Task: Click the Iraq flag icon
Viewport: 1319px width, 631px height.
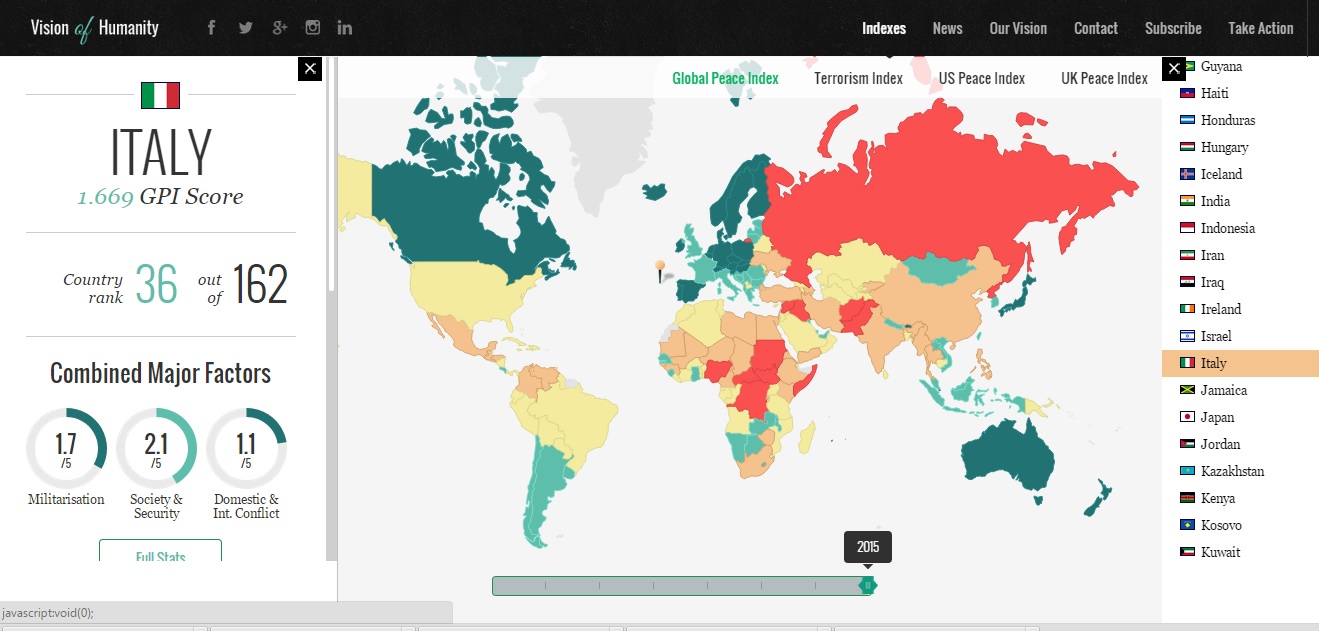Action: [x=1187, y=282]
